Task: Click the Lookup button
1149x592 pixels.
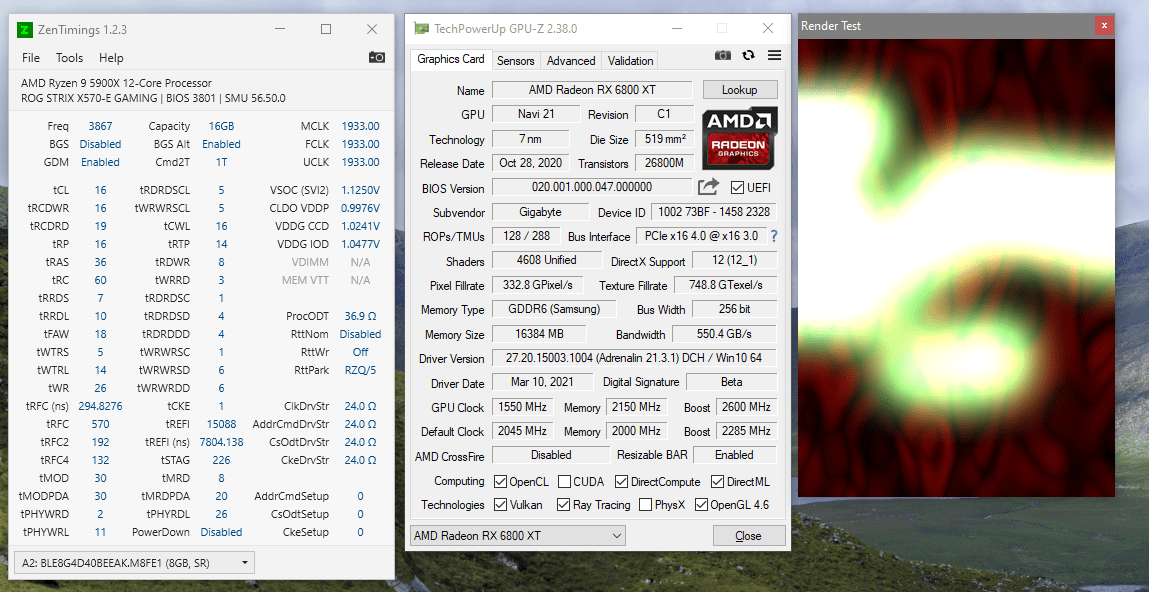Action: (x=739, y=89)
